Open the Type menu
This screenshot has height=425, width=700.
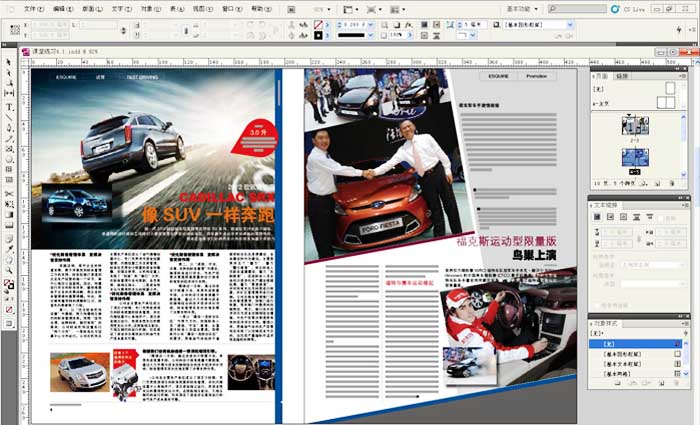pyautogui.click(x=121, y=9)
